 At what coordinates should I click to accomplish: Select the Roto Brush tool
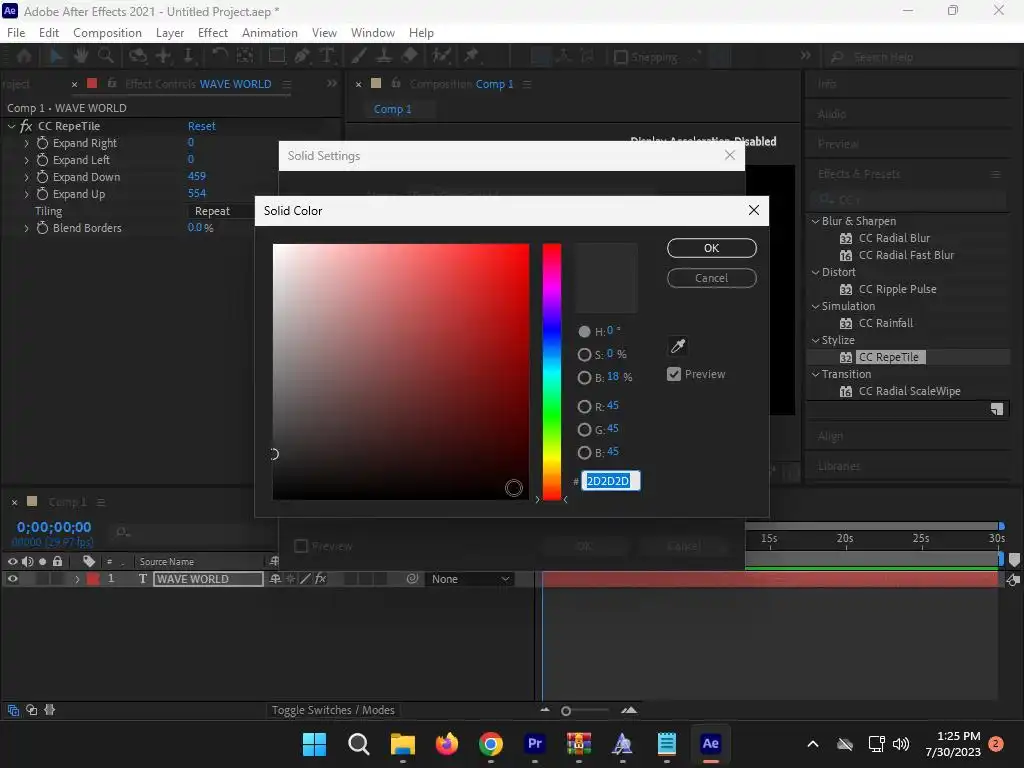(441, 56)
